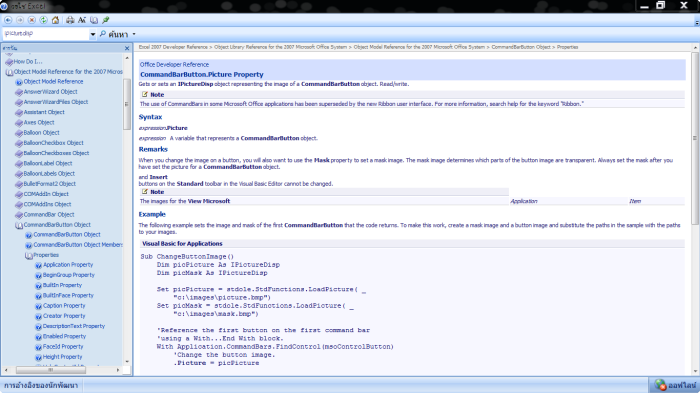Select CommandBar Object in the tree

[49, 215]
